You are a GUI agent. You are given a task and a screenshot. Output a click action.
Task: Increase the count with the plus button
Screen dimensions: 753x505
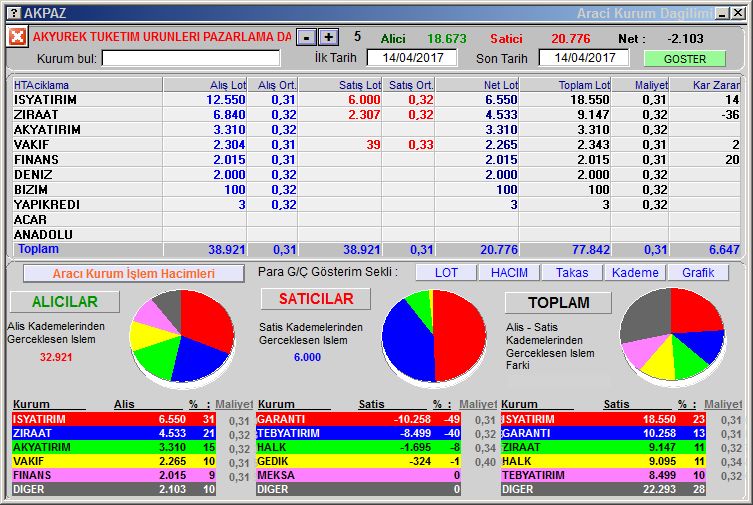[x=329, y=37]
